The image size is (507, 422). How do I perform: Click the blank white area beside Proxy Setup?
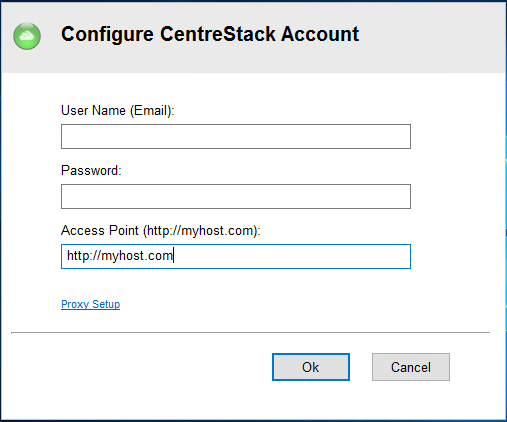[267, 304]
